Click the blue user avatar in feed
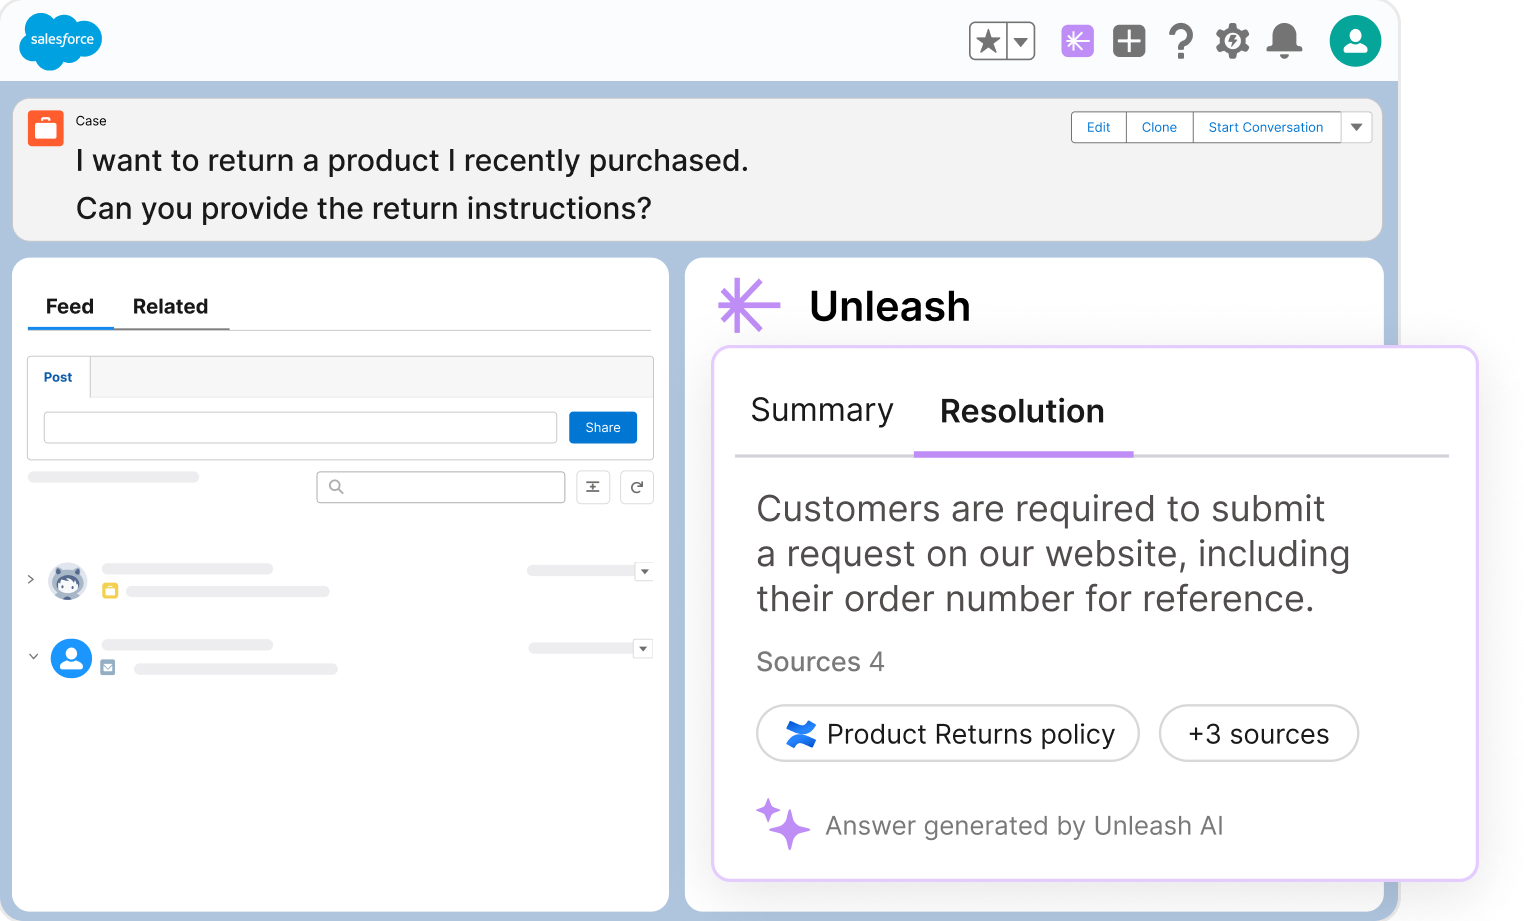Viewport: 1524px width, 921px height. tap(71, 658)
